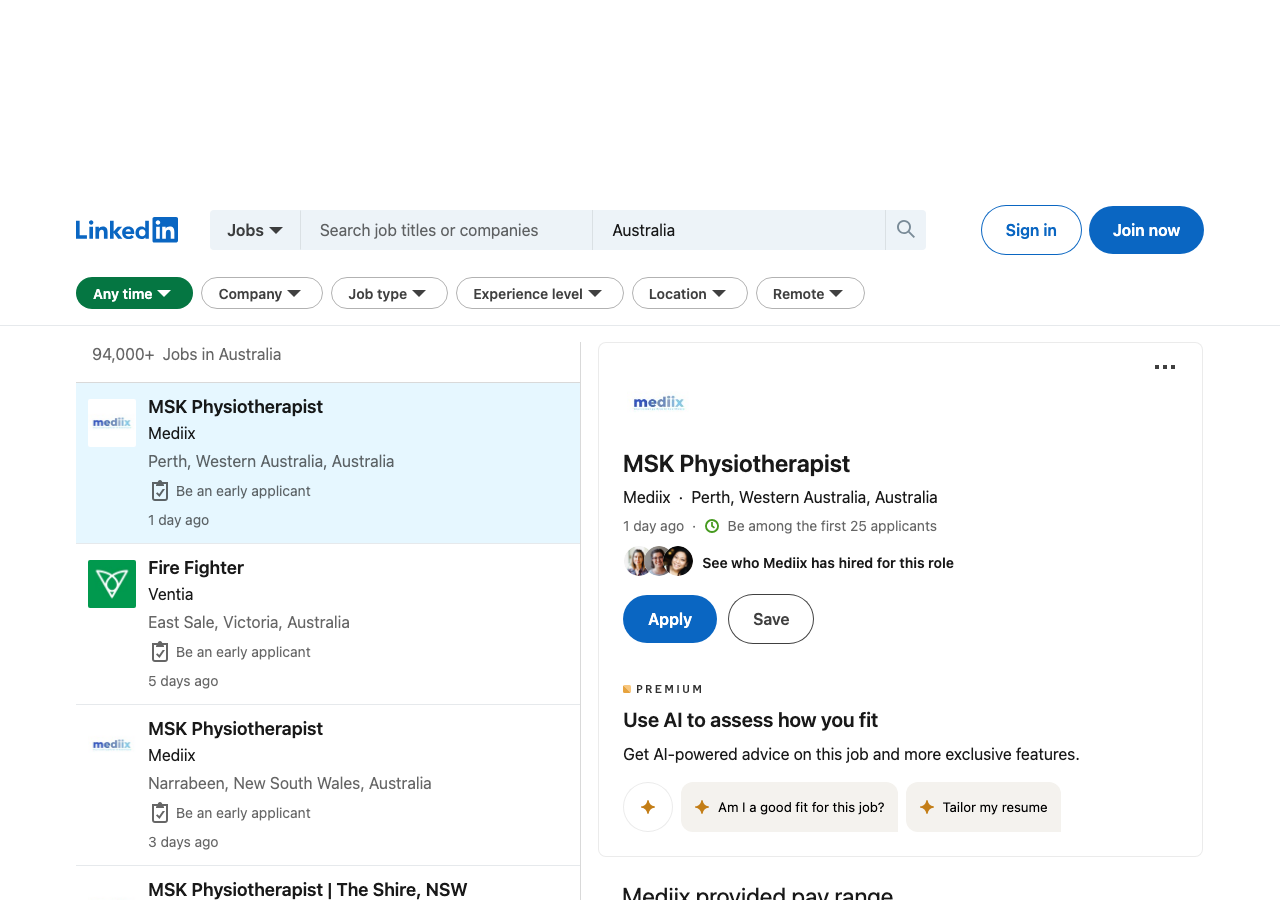
Task: Click "Narrabeen, New South Wales, Australia" text
Action: coord(290,783)
